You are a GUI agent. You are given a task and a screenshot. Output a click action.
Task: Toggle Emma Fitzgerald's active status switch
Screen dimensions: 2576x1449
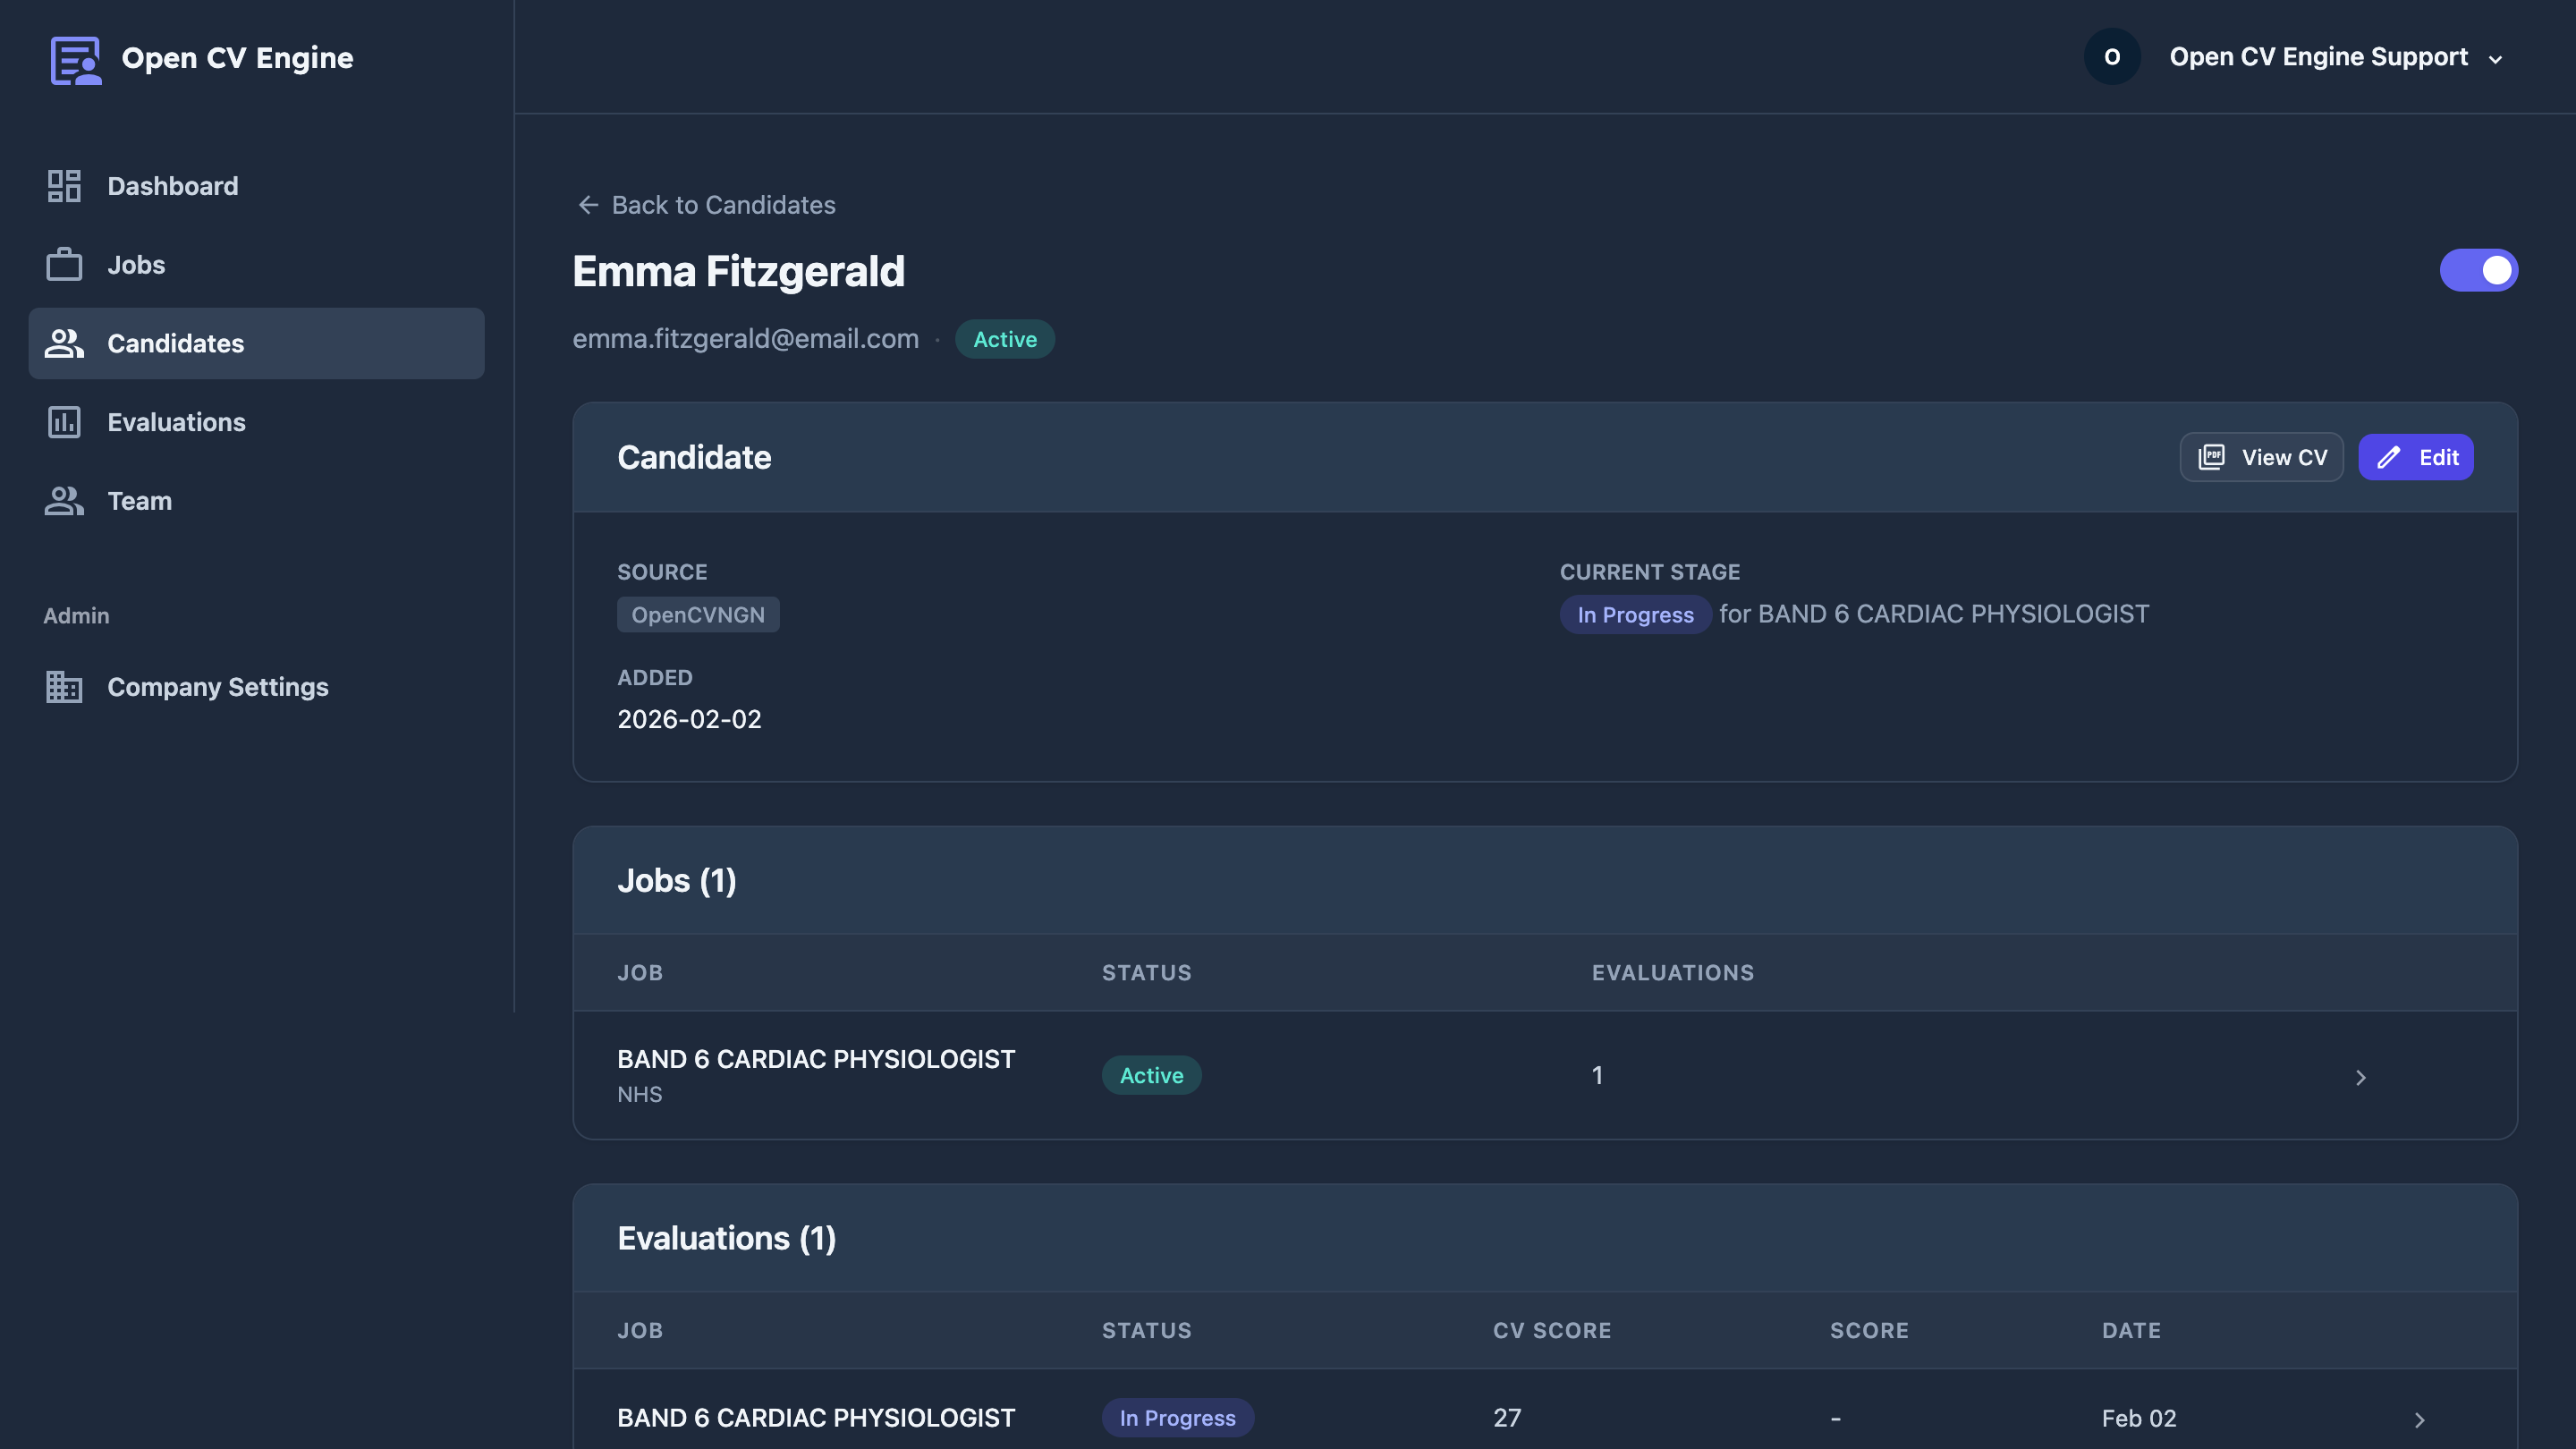click(x=2478, y=270)
